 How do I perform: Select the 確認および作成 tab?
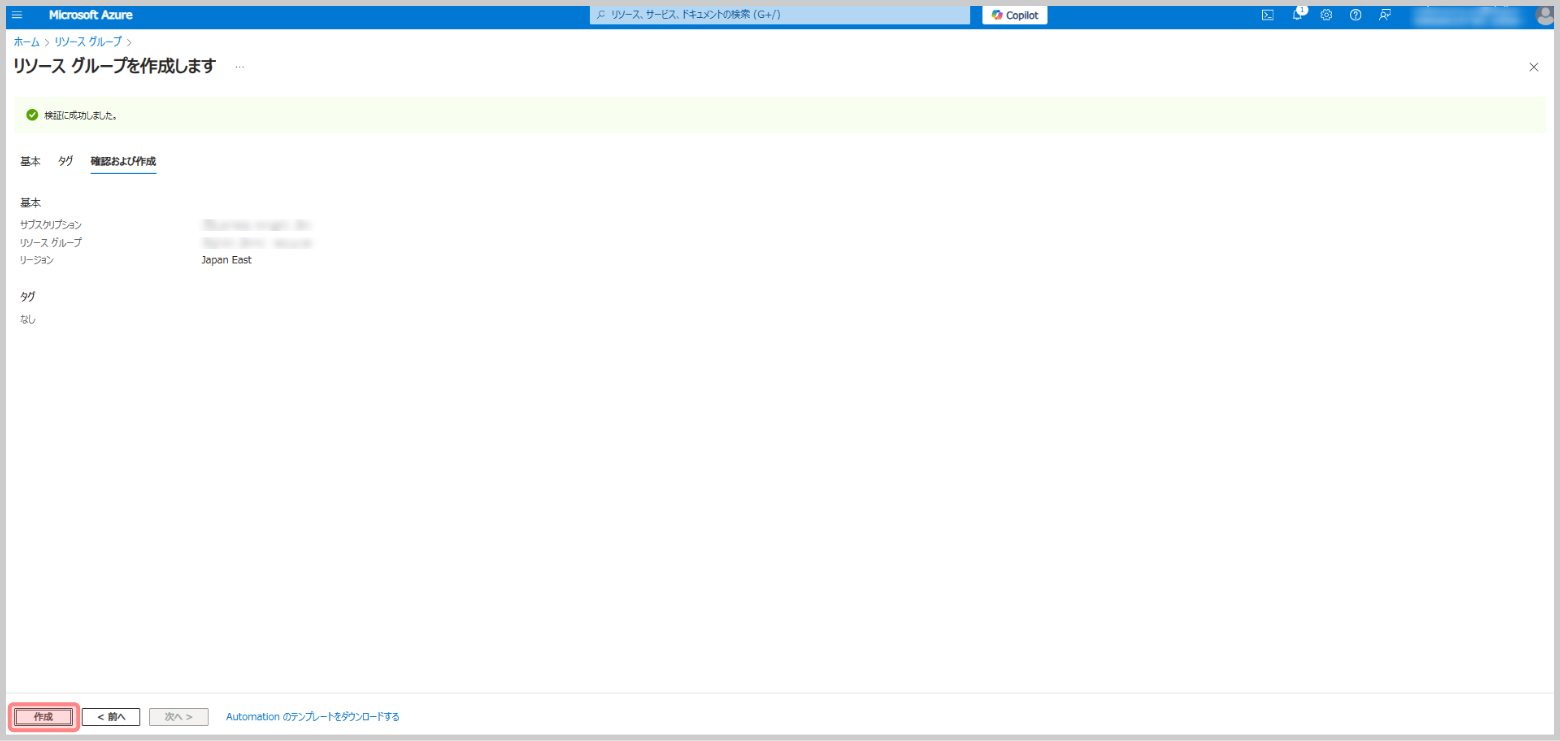point(123,161)
